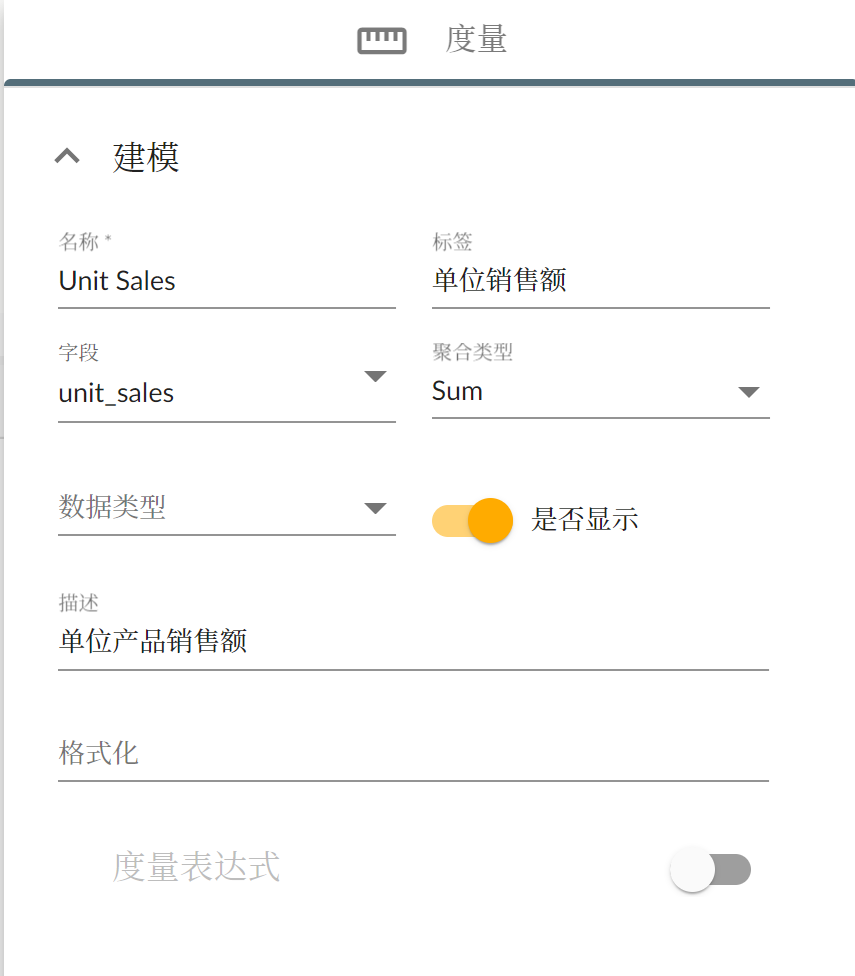Click the 度量表达式 label text

click(x=196, y=867)
